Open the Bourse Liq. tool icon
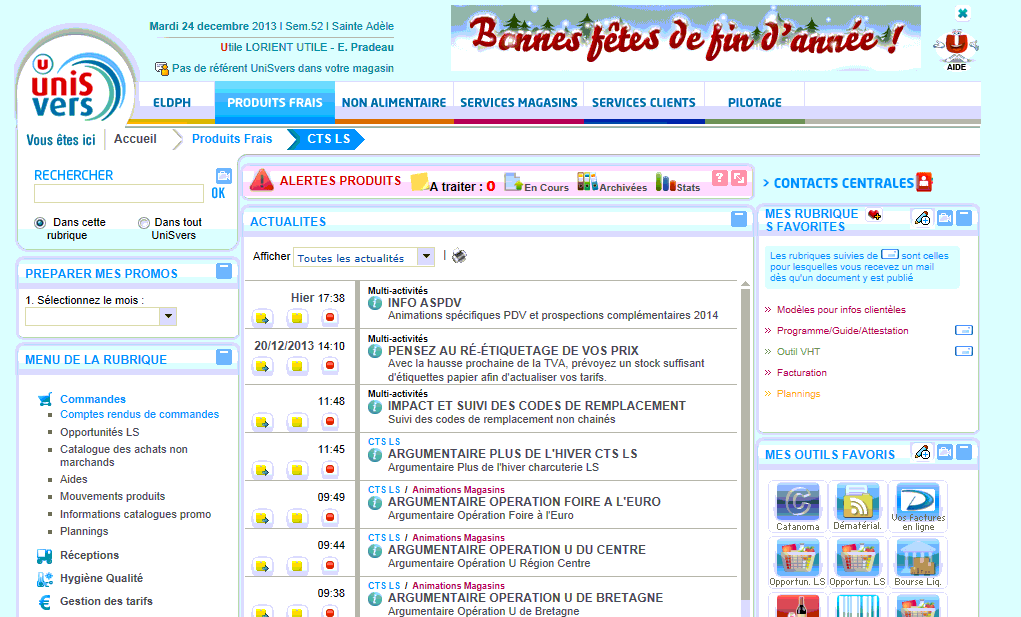This screenshot has height=617, width=1021. click(x=917, y=558)
